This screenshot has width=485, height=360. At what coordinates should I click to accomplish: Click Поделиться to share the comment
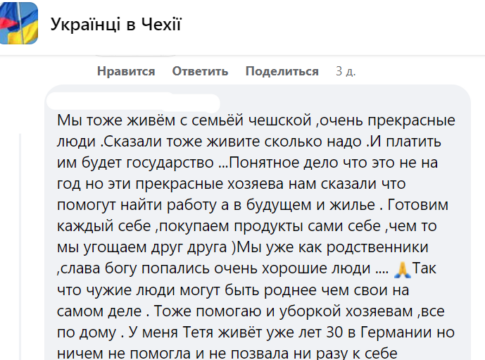pyautogui.click(x=282, y=71)
